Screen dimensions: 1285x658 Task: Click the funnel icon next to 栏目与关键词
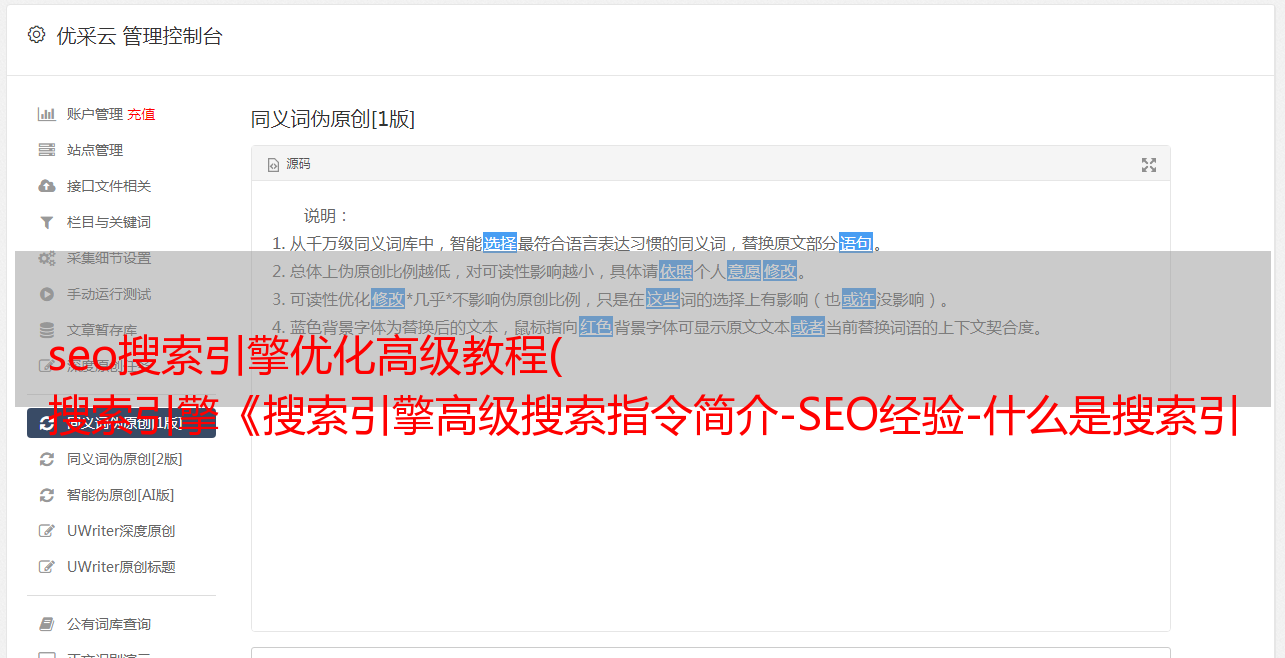(x=46, y=222)
